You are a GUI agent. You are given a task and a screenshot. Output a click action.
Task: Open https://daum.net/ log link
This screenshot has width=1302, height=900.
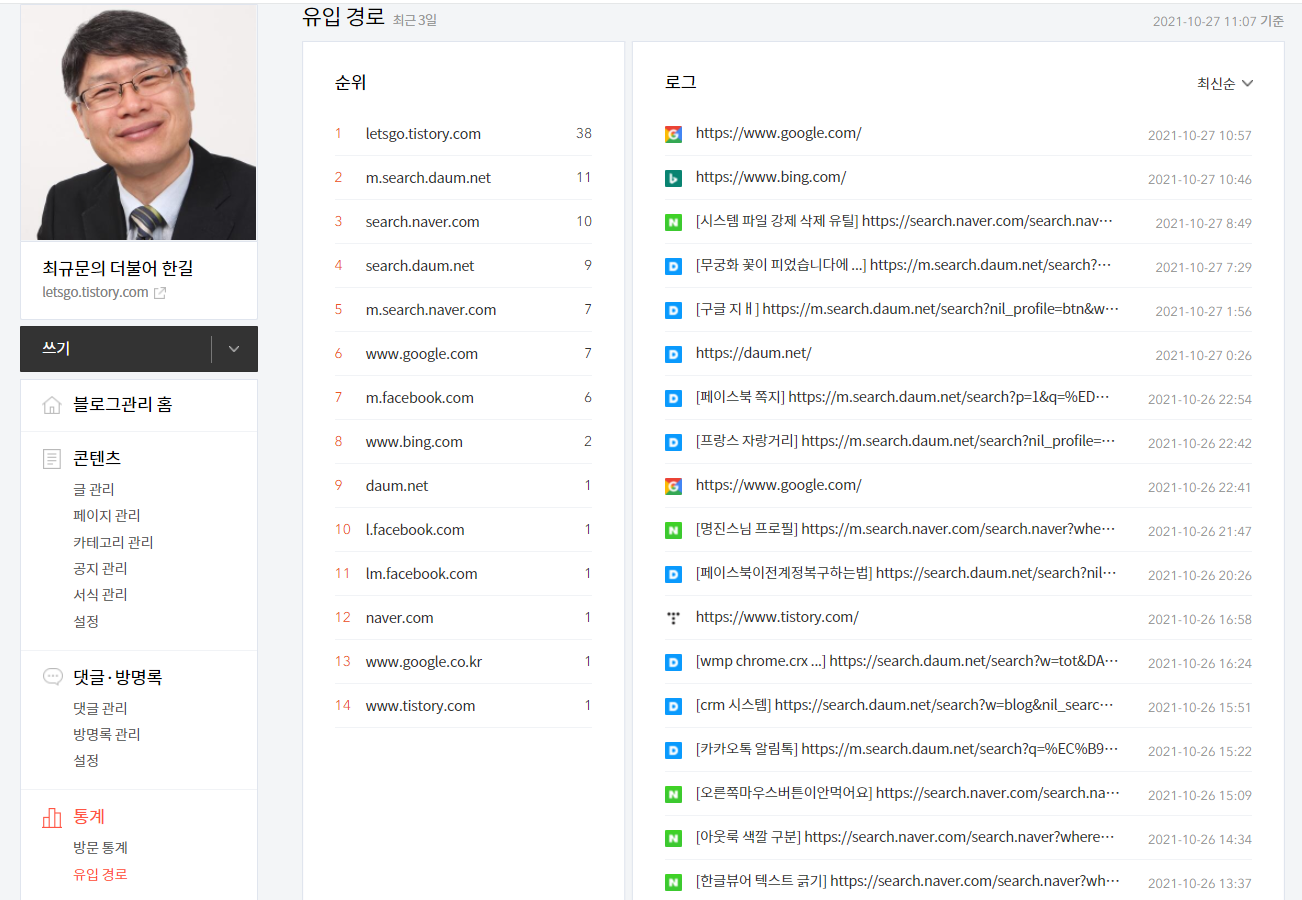754,353
